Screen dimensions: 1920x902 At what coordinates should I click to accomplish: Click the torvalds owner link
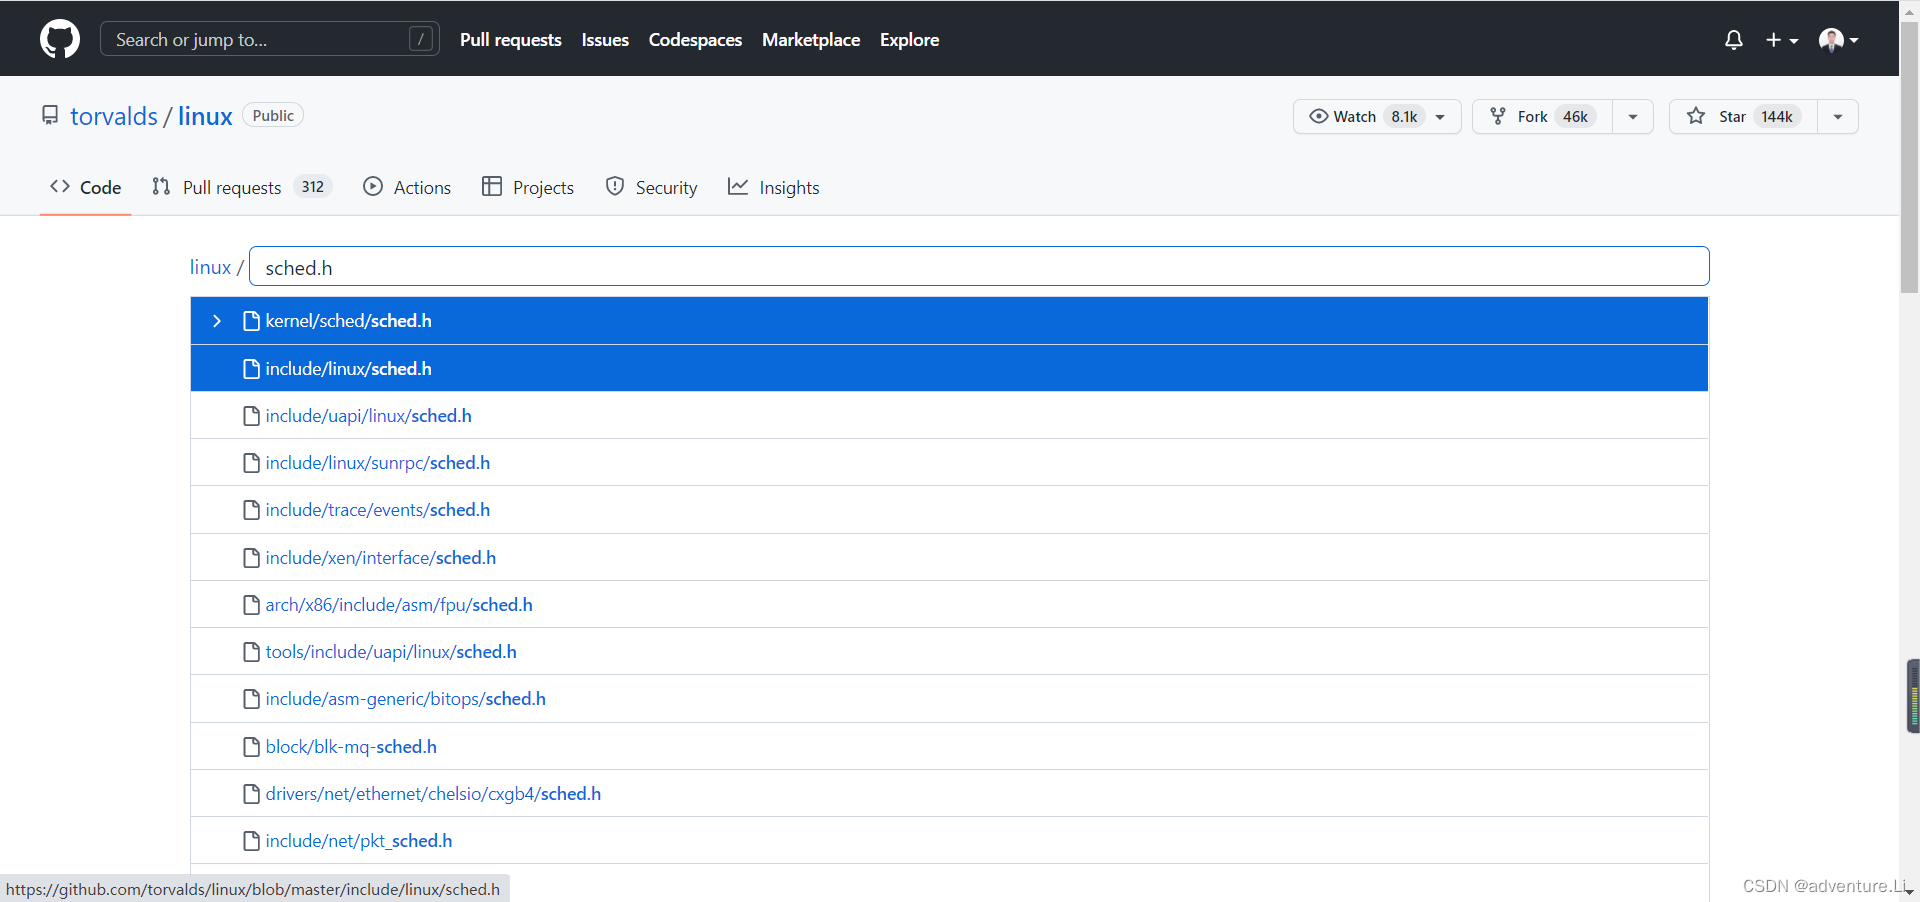(x=114, y=116)
